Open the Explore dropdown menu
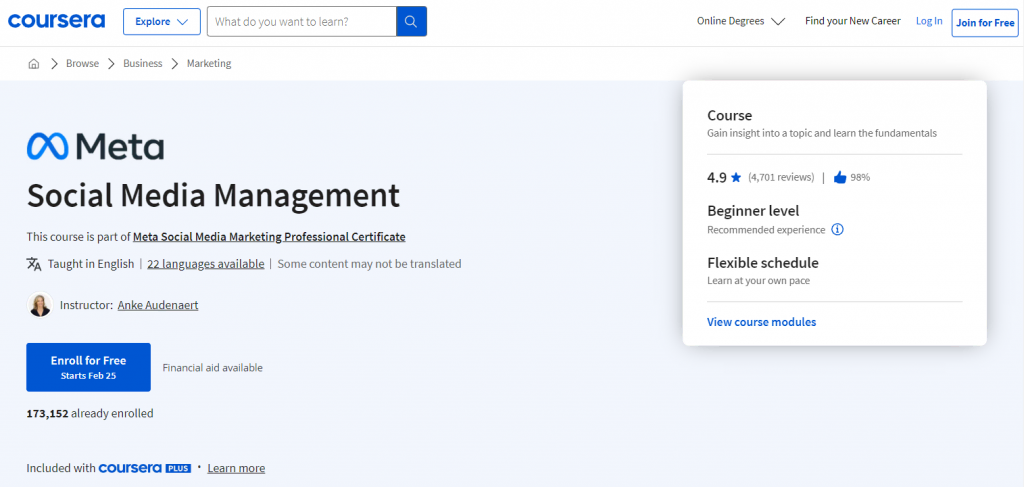1024x487 pixels. point(161,21)
